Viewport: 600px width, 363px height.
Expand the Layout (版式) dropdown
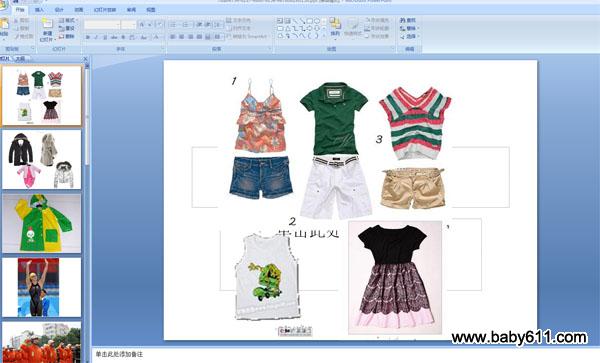68,20
